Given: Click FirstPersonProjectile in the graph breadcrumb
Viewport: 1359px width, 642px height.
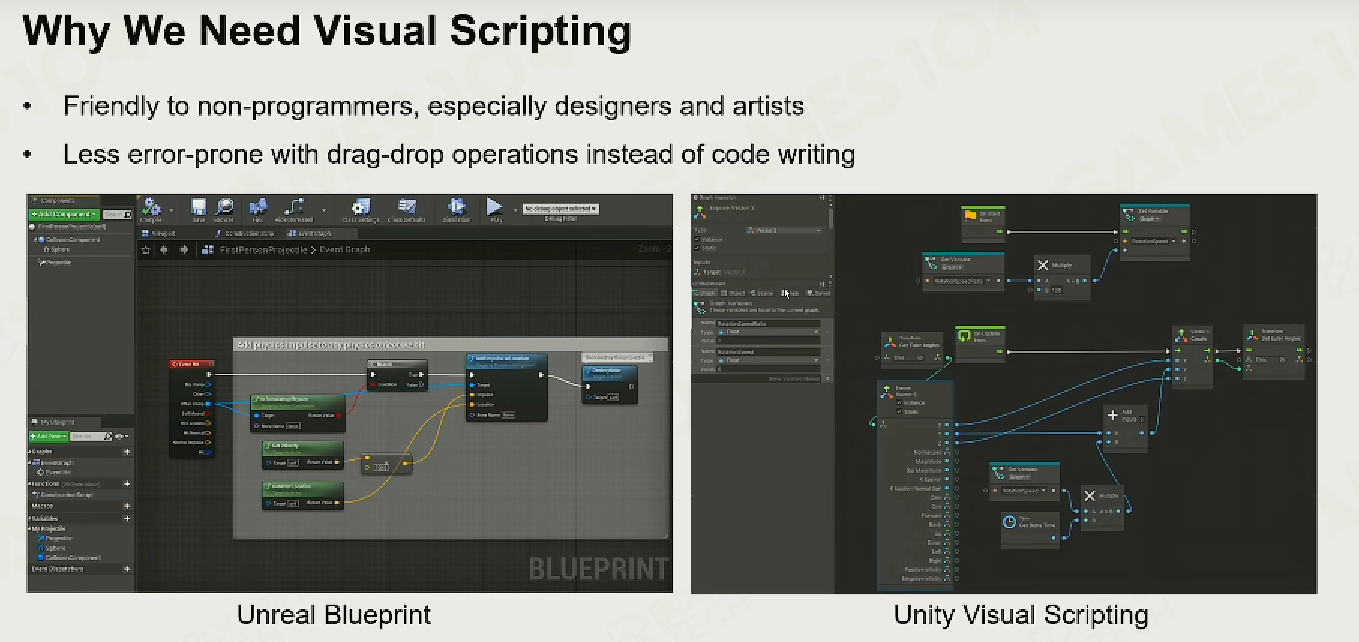Looking at the screenshot, I should point(263,250).
